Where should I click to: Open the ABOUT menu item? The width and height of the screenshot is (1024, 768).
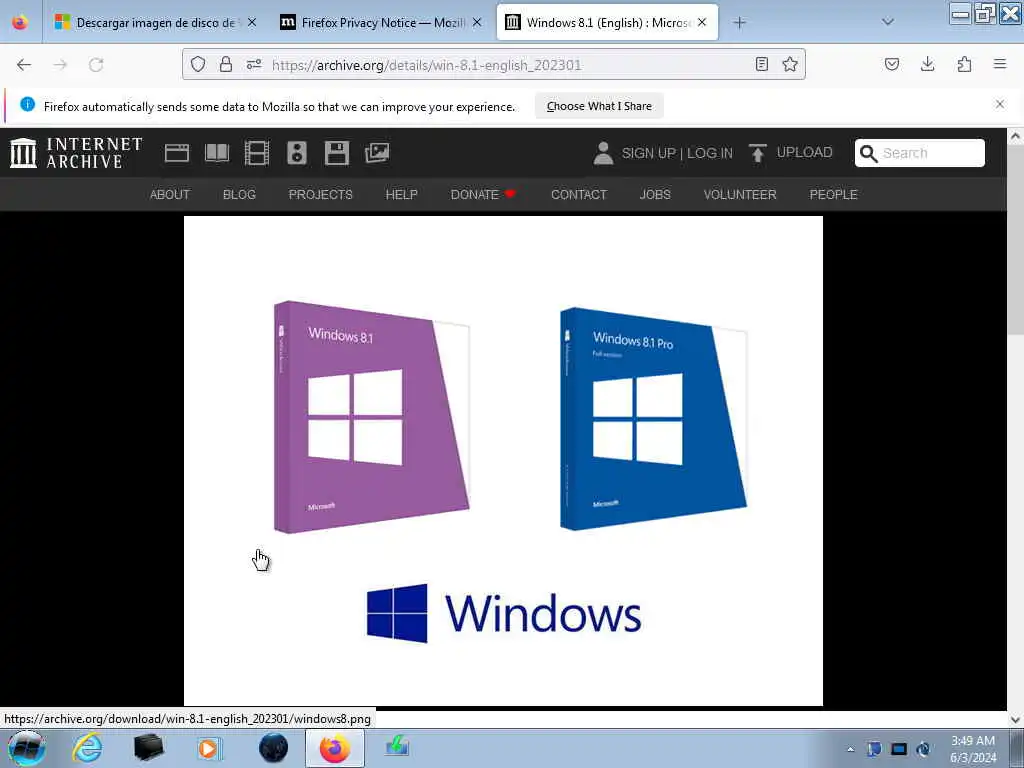click(170, 195)
